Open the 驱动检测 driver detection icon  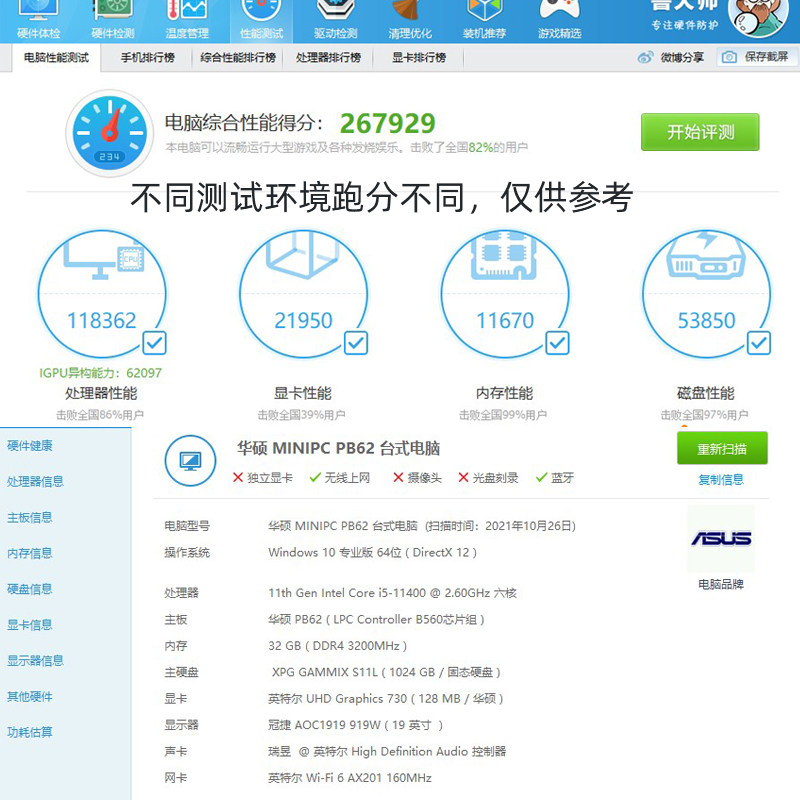pyautogui.click(x=336, y=20)
